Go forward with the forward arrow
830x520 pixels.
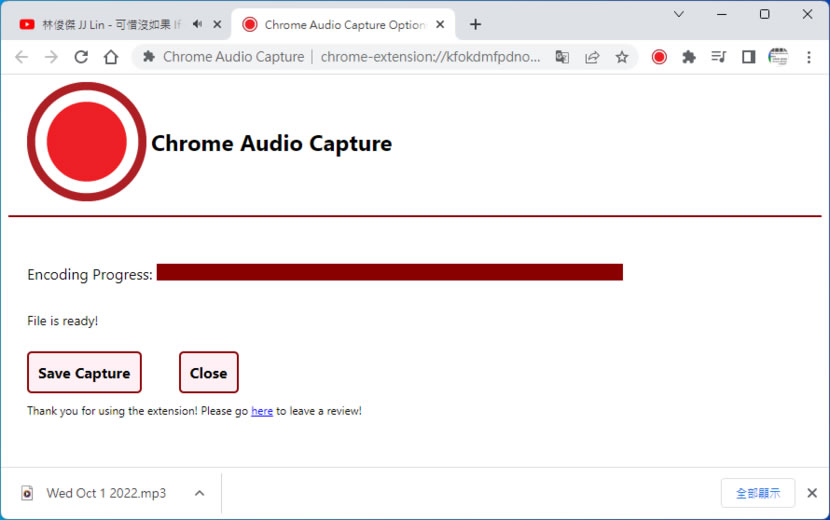click(x=51, y=57)
